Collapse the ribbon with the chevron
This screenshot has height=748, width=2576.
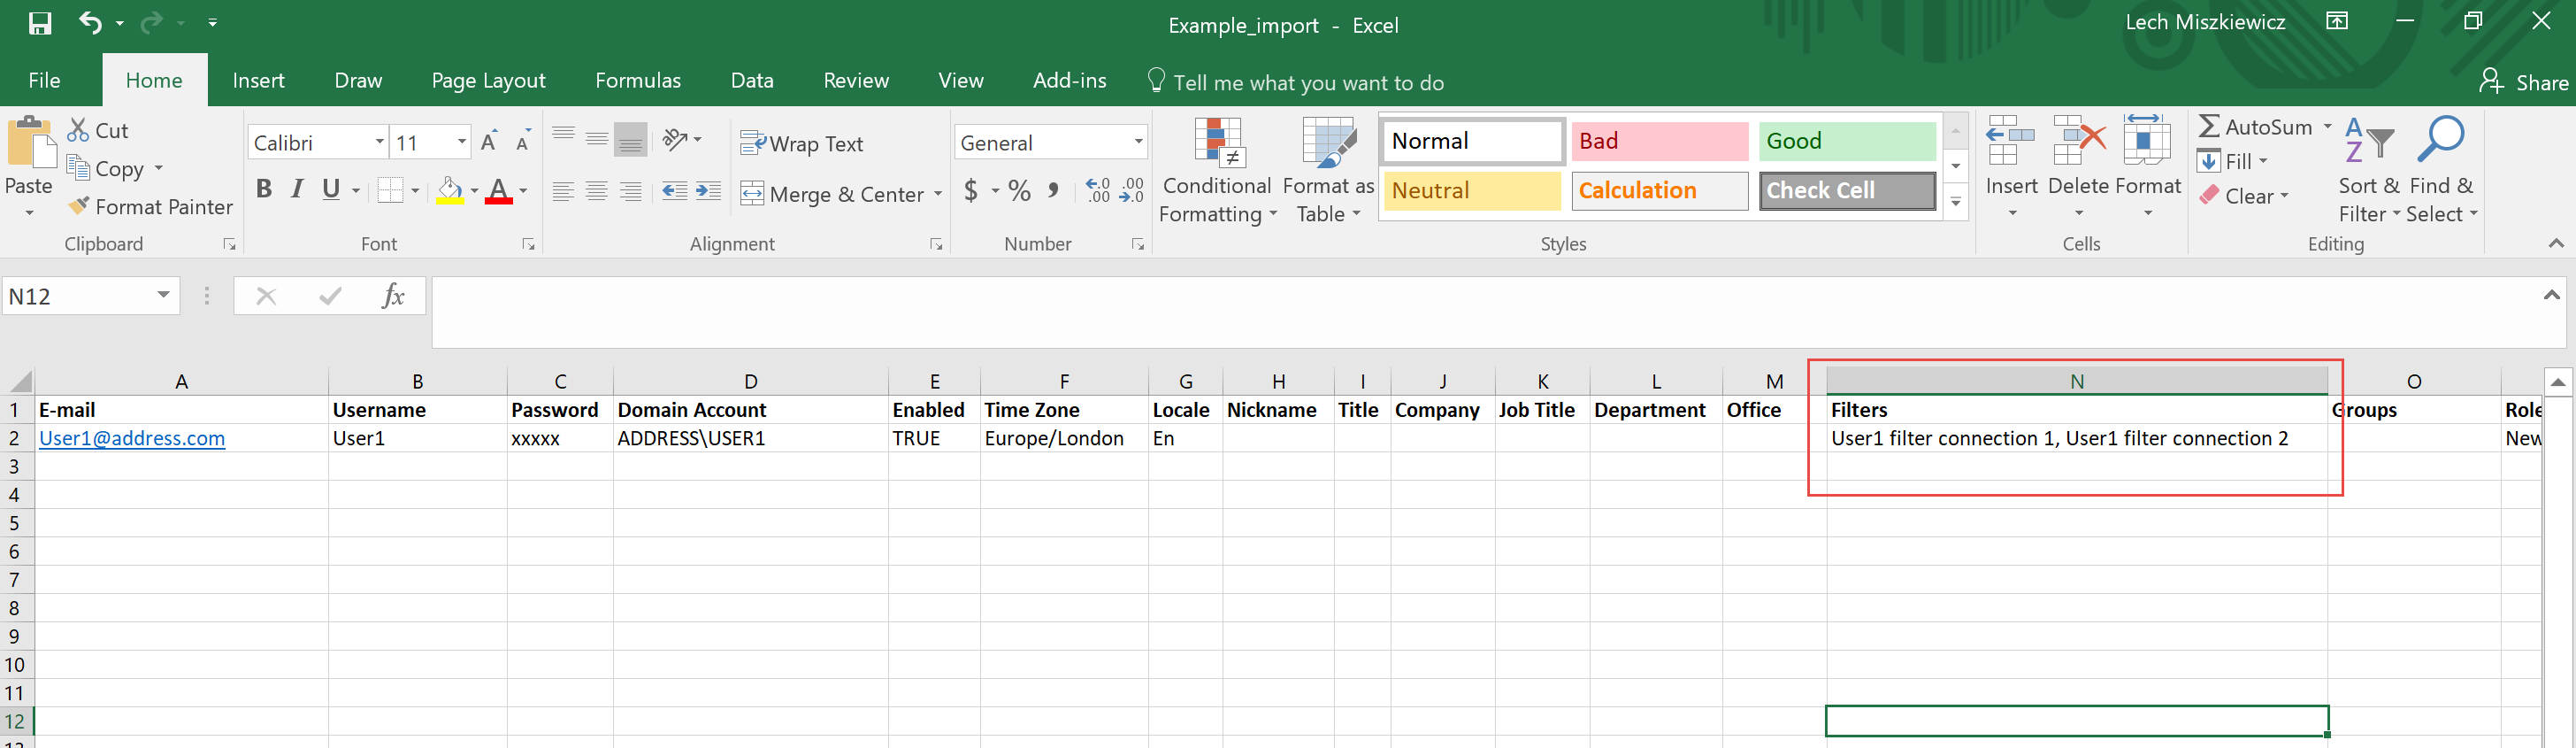[x=2556, y=243]
